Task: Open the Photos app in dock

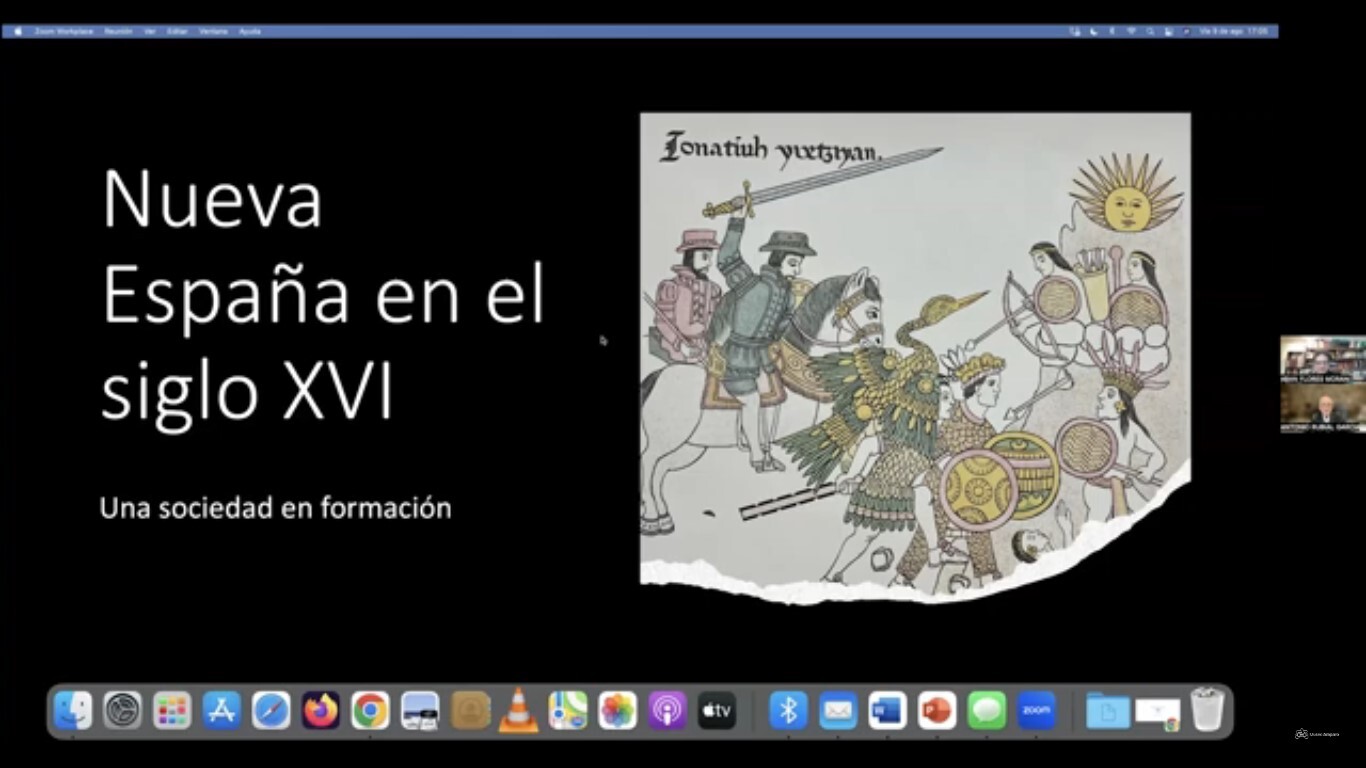Action: pyautogui.click(x=618, y=711)
